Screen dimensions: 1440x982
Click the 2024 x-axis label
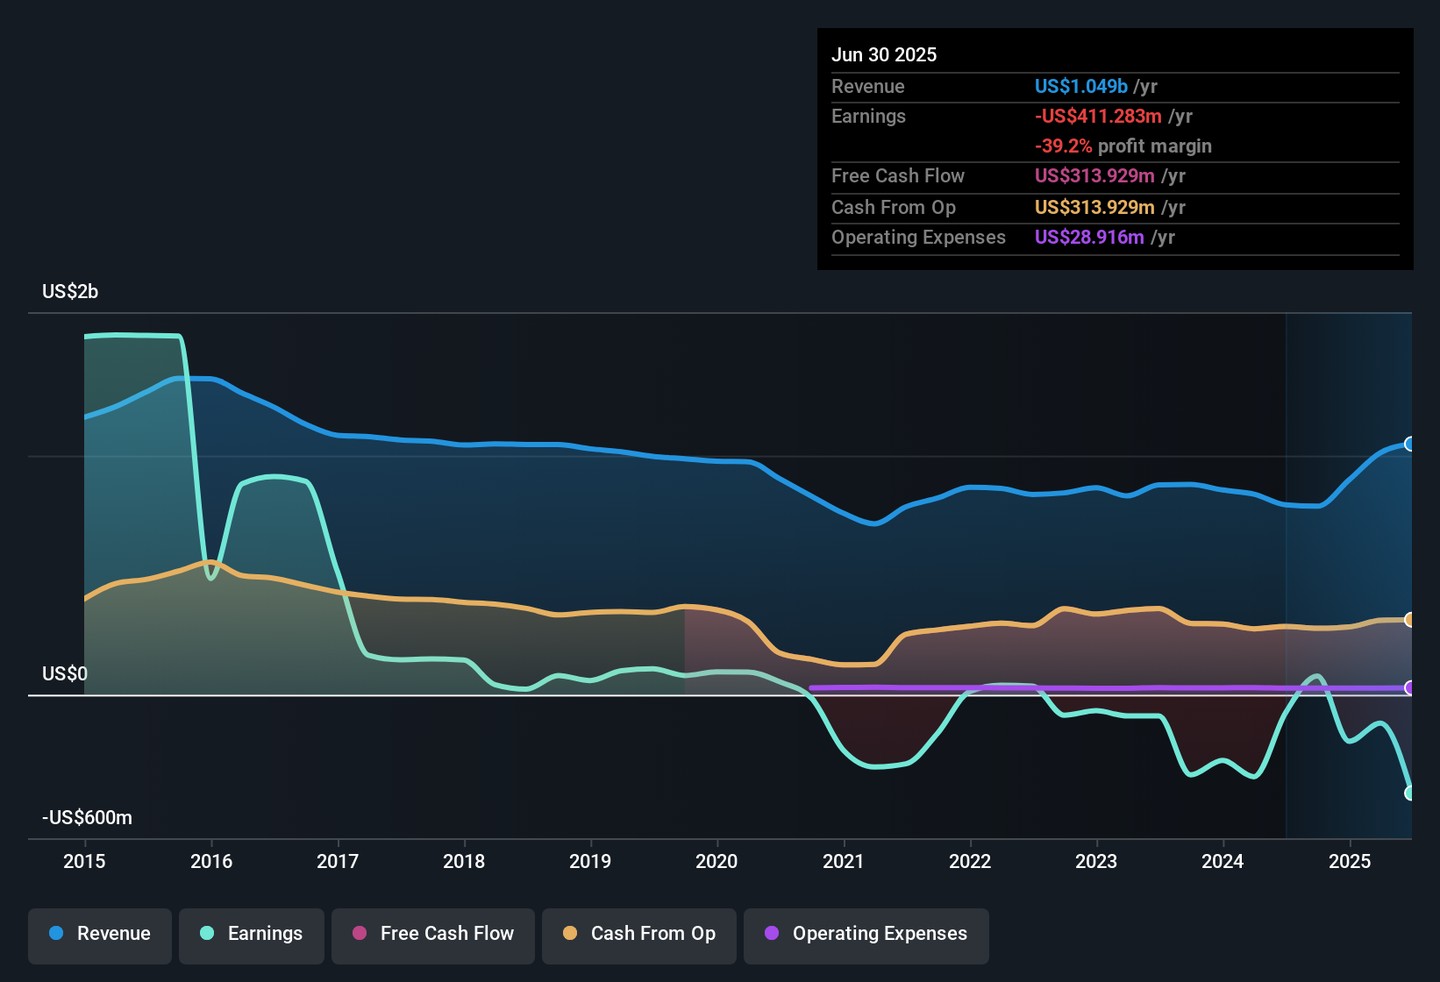click(1222, 862)
